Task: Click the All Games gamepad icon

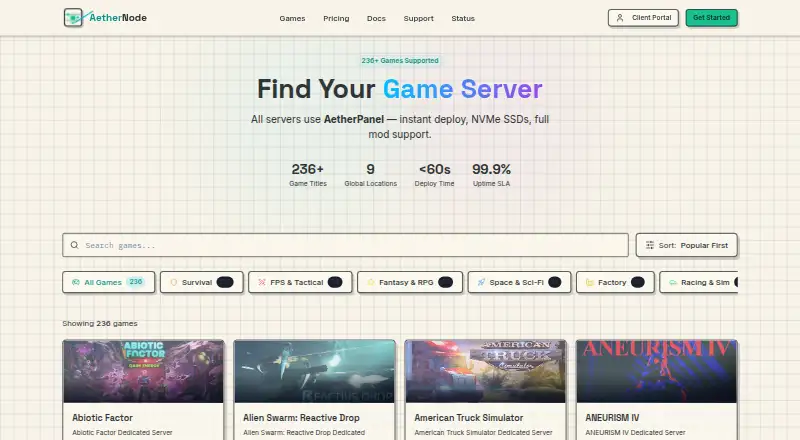Action: [x=76, y=282]
